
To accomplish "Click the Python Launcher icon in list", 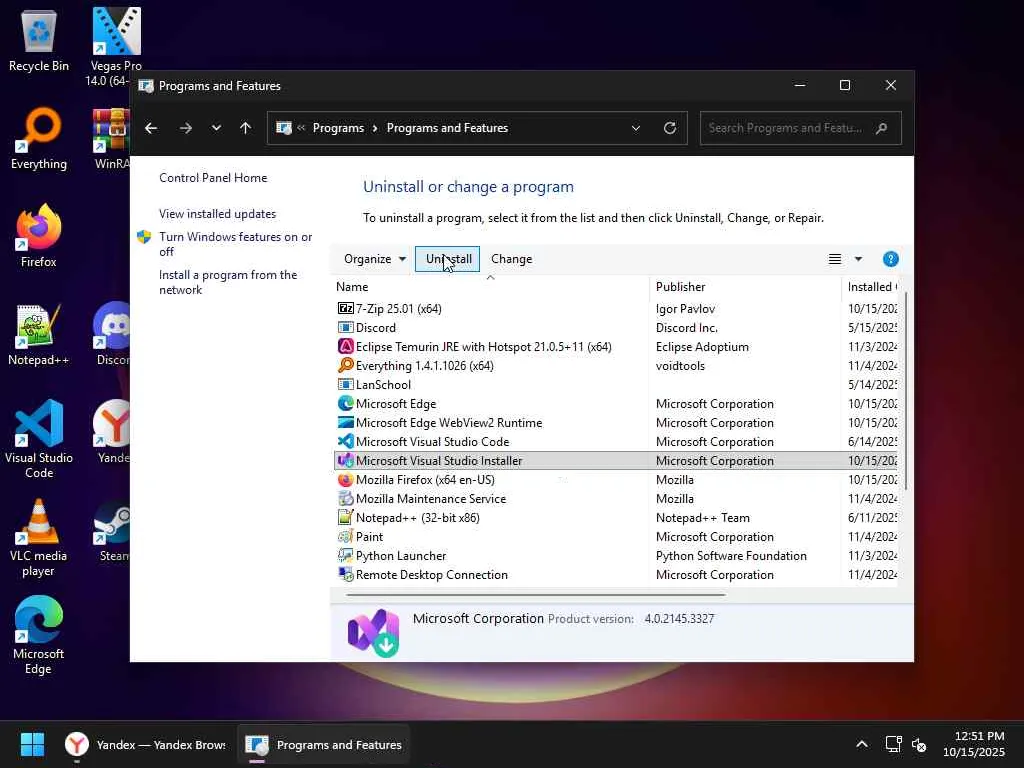I will pos(345,555).
